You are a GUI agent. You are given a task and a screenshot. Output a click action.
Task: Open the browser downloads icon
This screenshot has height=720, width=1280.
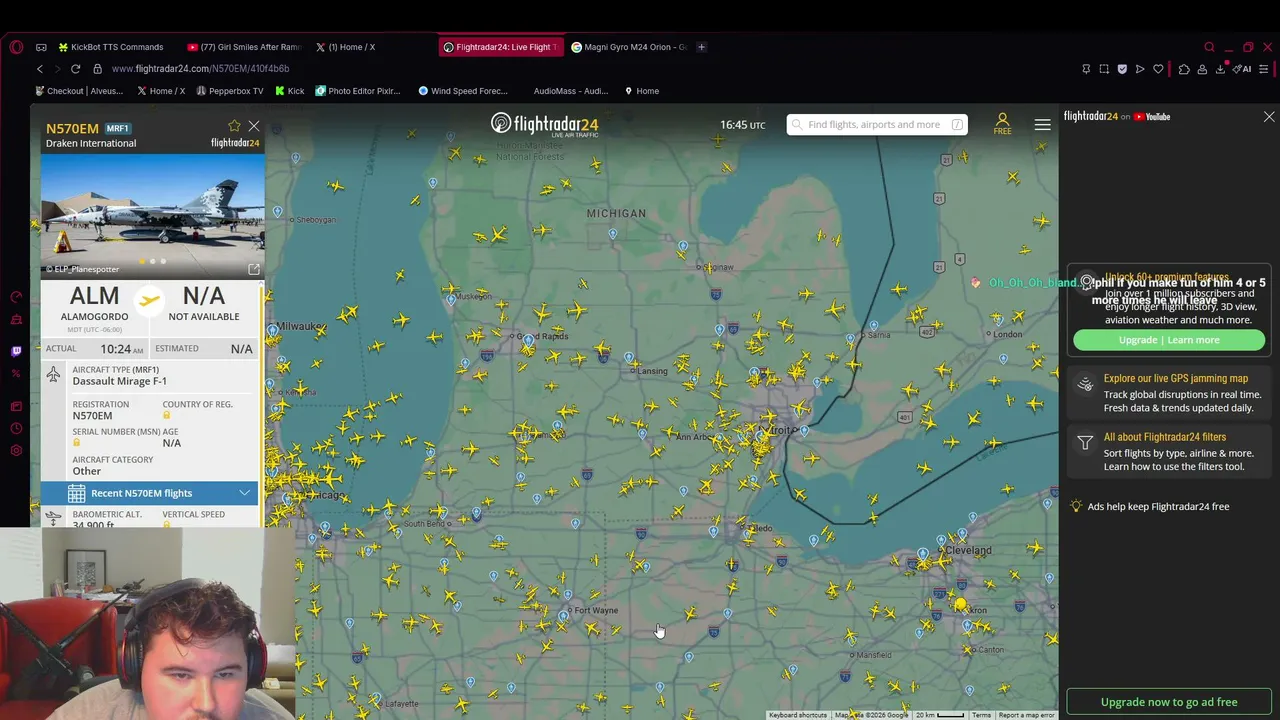click(1220, 69)
